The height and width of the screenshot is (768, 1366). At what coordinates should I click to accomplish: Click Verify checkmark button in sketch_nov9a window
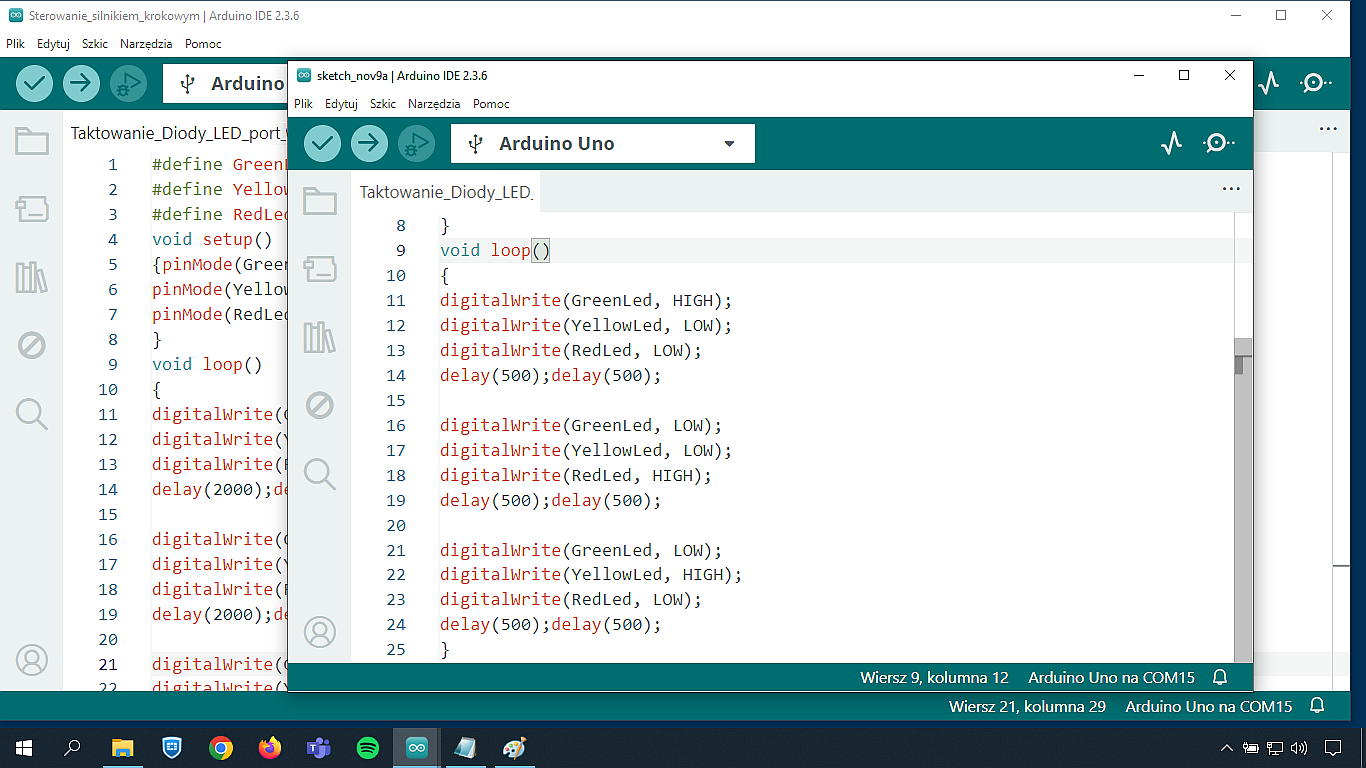coord(322,143)
